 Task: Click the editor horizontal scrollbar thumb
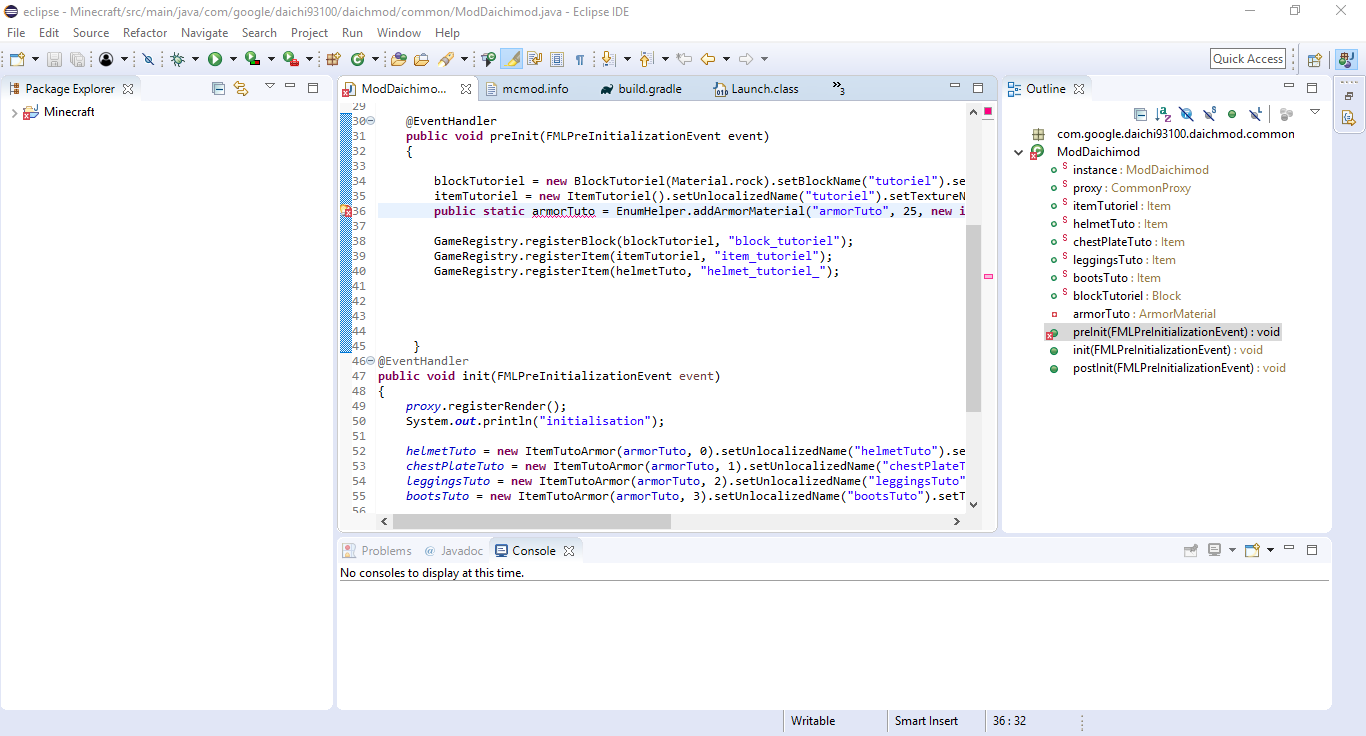pos(531,521)
